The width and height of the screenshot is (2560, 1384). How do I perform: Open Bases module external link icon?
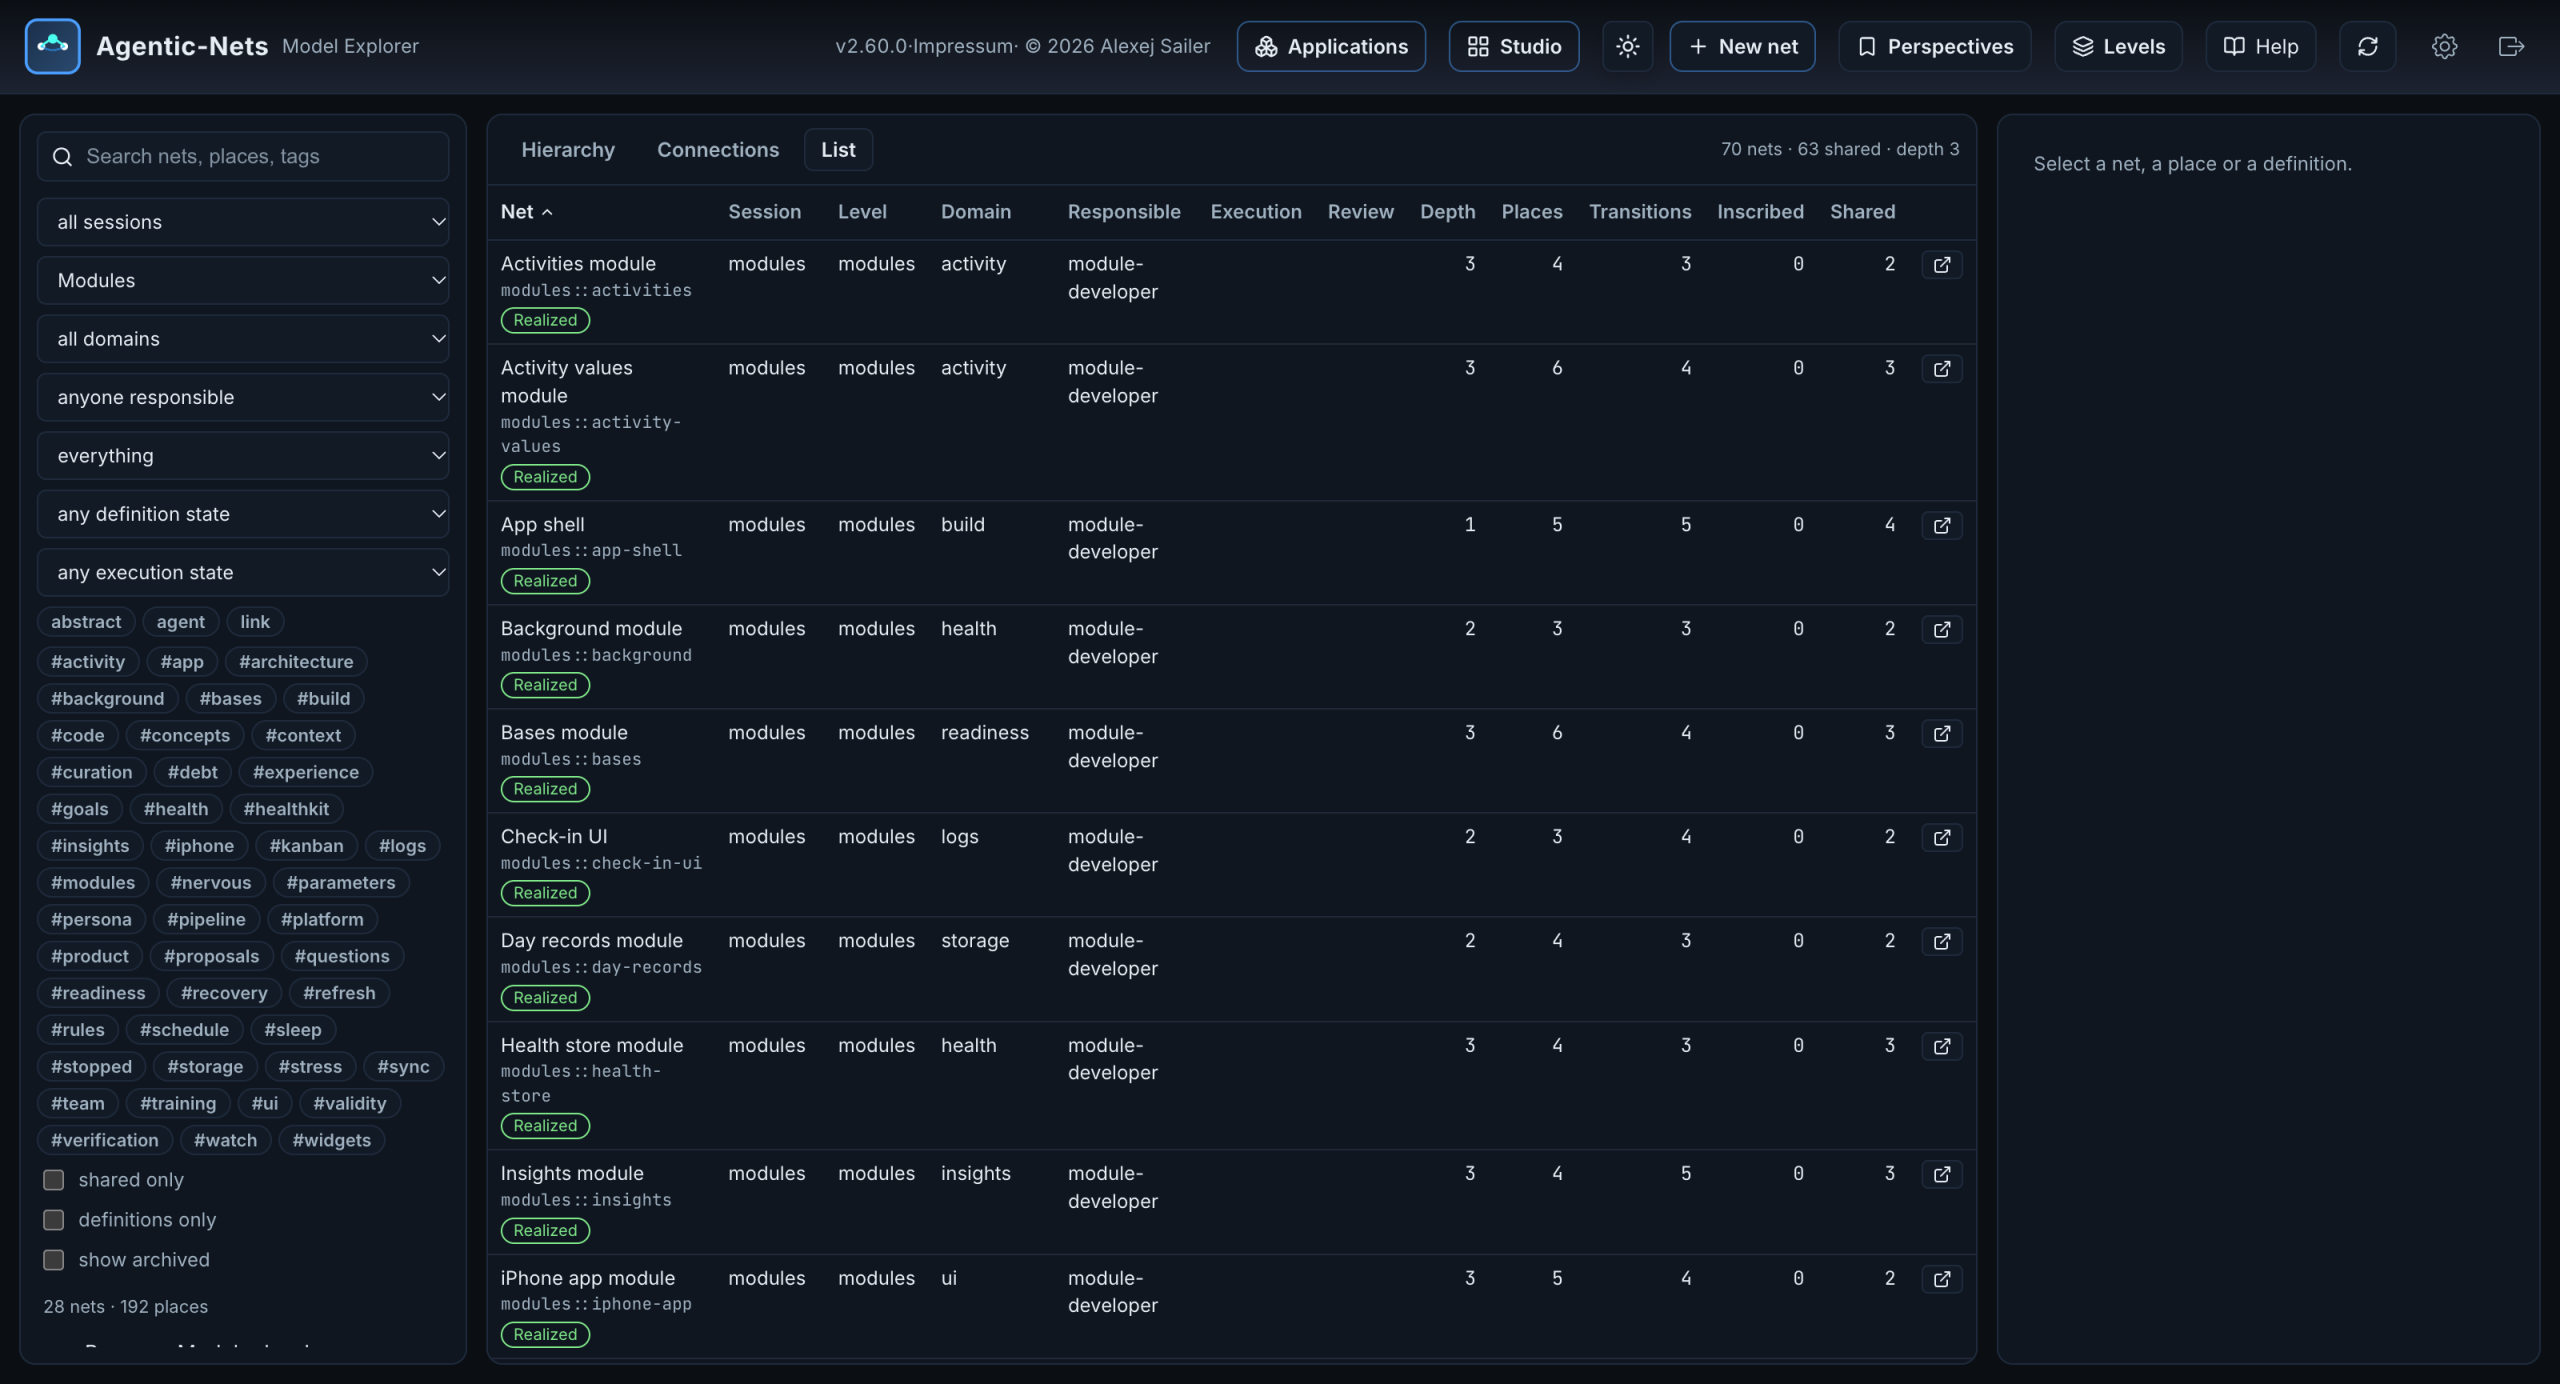[x=1941, y=733]
